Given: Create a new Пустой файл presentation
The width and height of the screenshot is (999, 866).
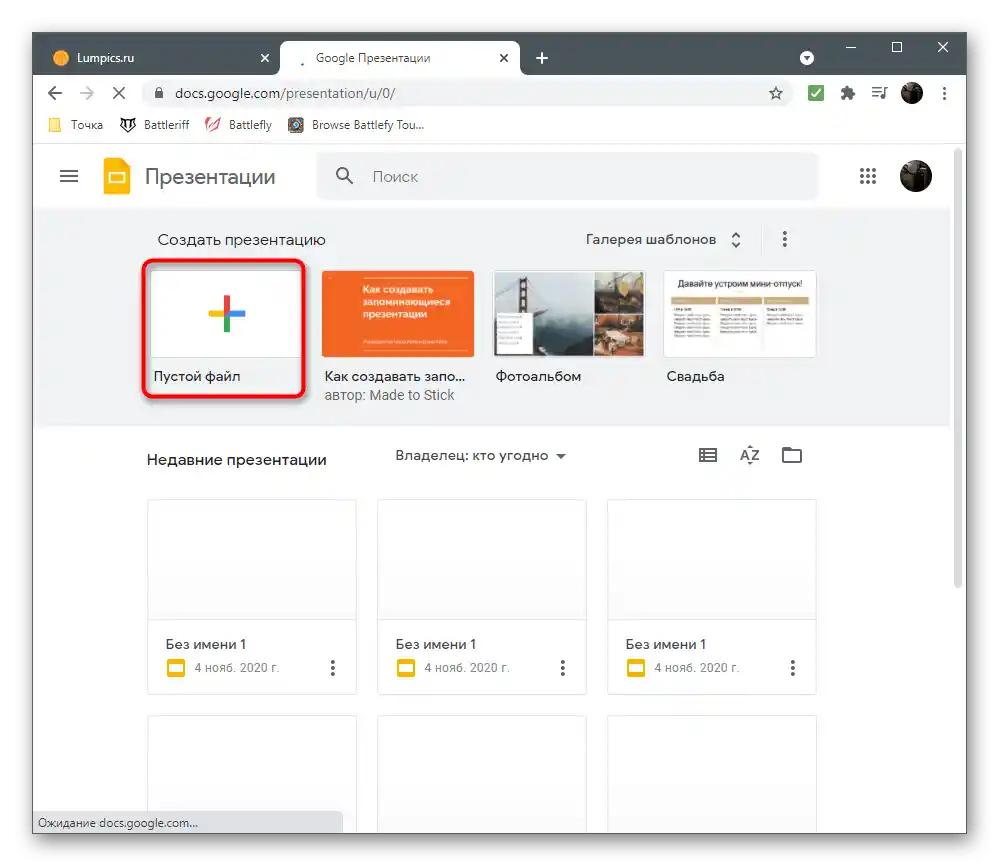Looking at the screenshot, I should click(x=226, y=314).
